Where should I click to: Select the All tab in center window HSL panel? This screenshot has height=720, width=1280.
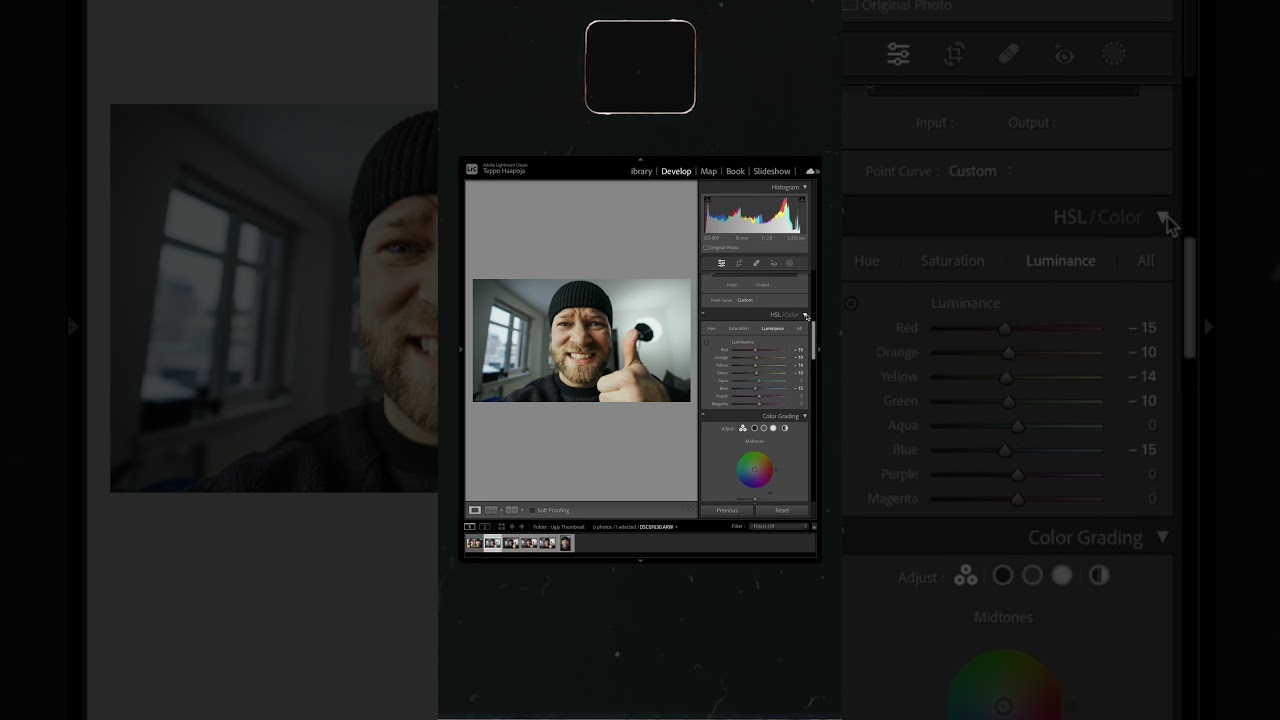pos(800,328)
